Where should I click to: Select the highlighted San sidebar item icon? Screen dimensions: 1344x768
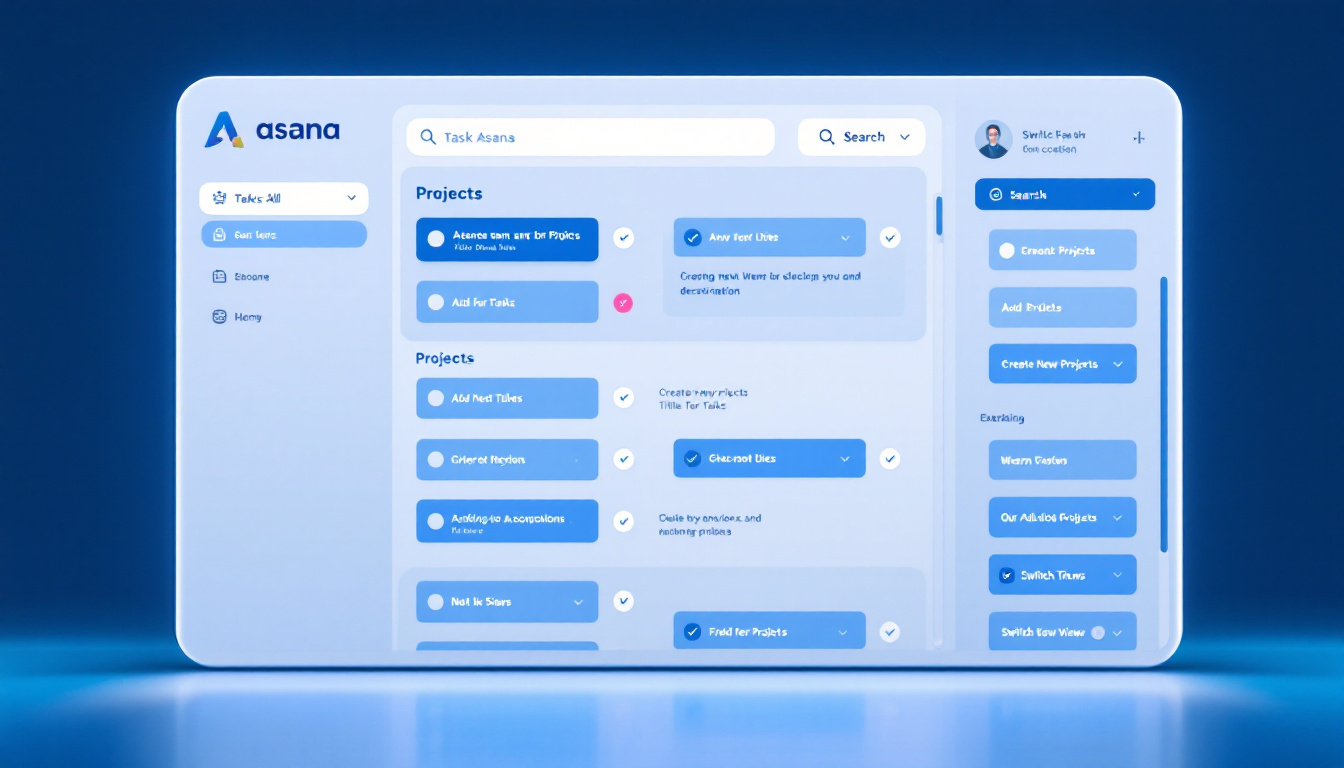[x=218, y=234]
